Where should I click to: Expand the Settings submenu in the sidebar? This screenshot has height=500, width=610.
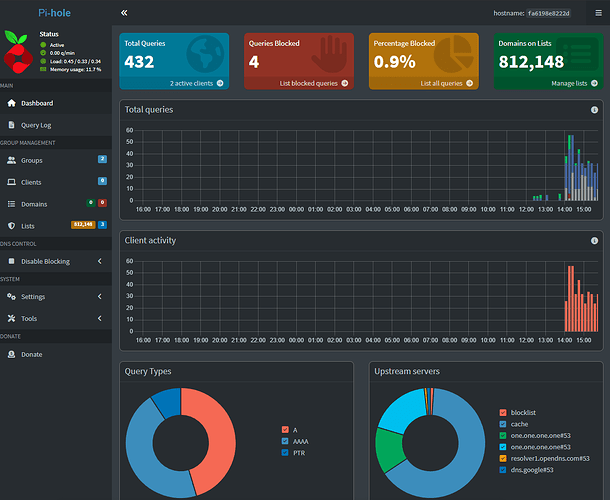[99, 297]
